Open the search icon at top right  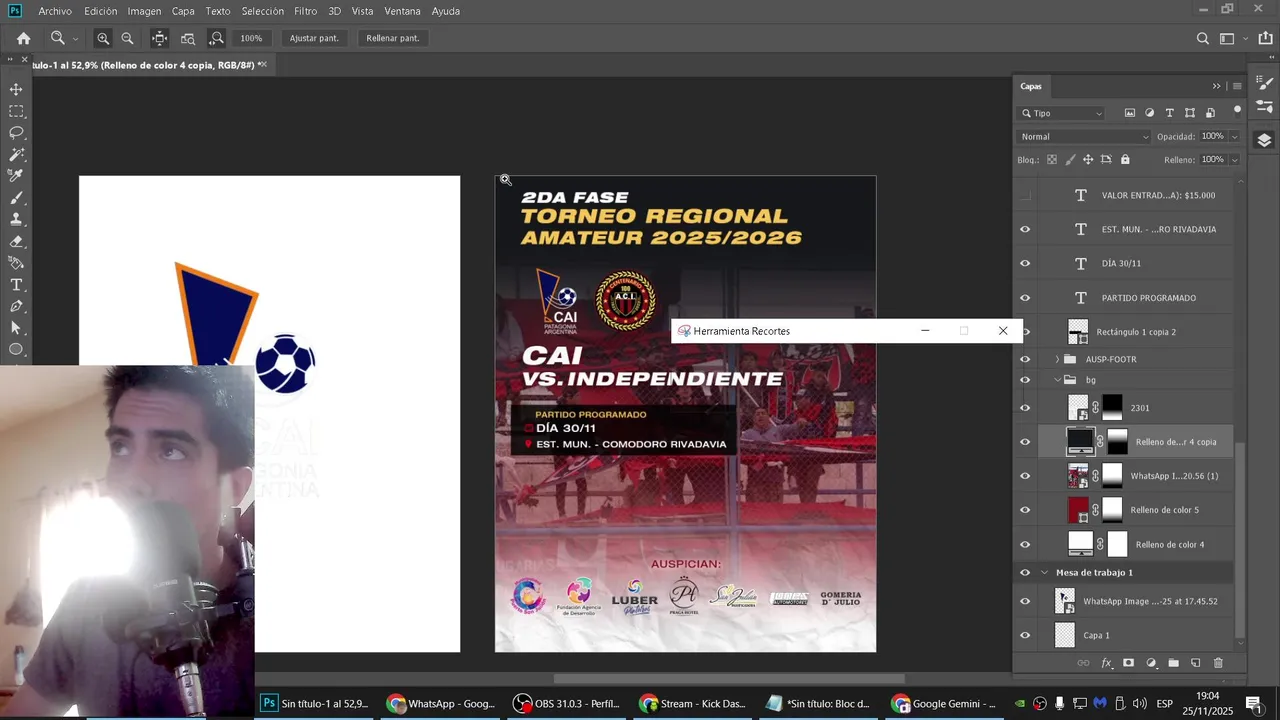pos(1203,38)
